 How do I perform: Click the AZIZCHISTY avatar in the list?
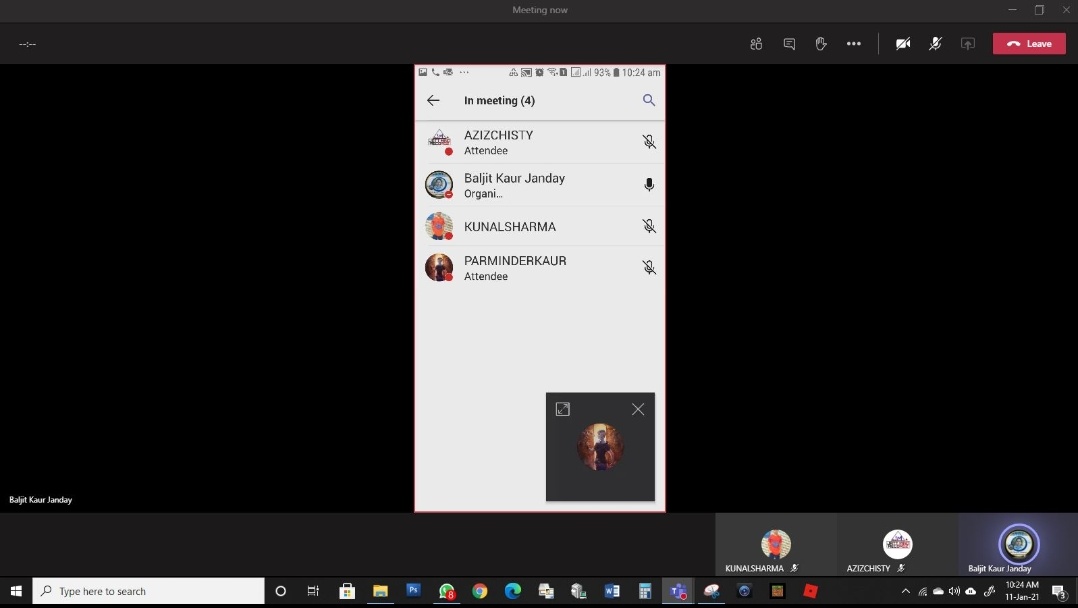tap(439, 141)
